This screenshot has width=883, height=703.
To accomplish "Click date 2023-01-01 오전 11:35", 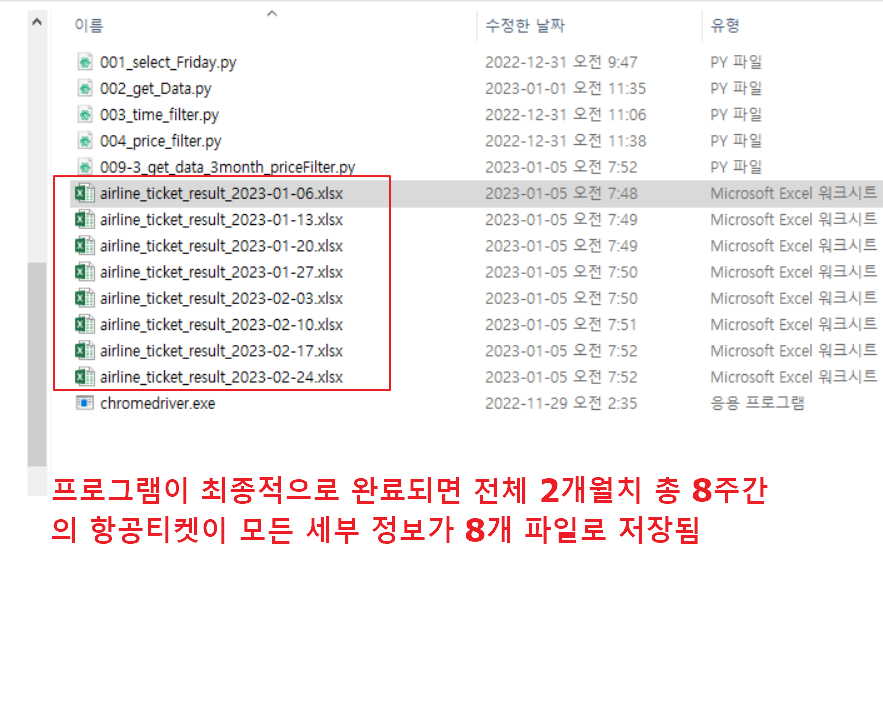I will 565,88.
